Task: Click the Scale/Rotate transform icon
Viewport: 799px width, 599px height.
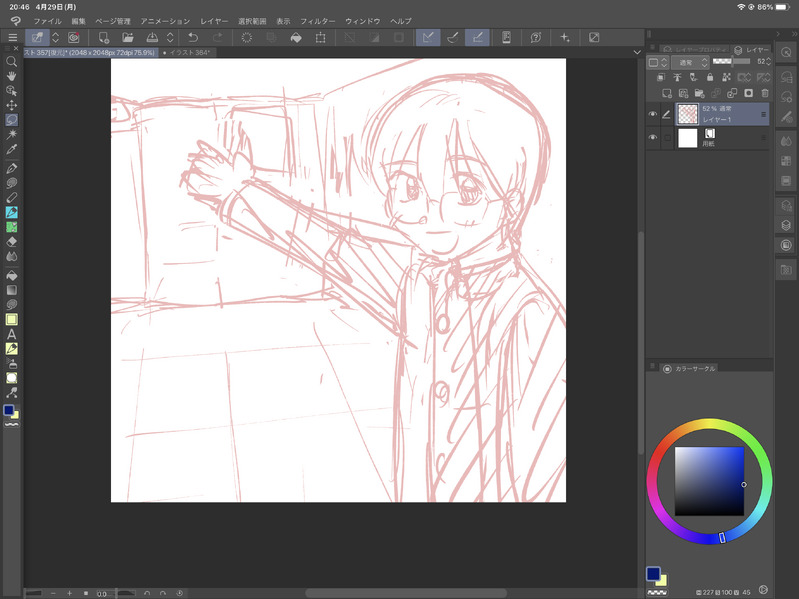Action: [321, 38]
